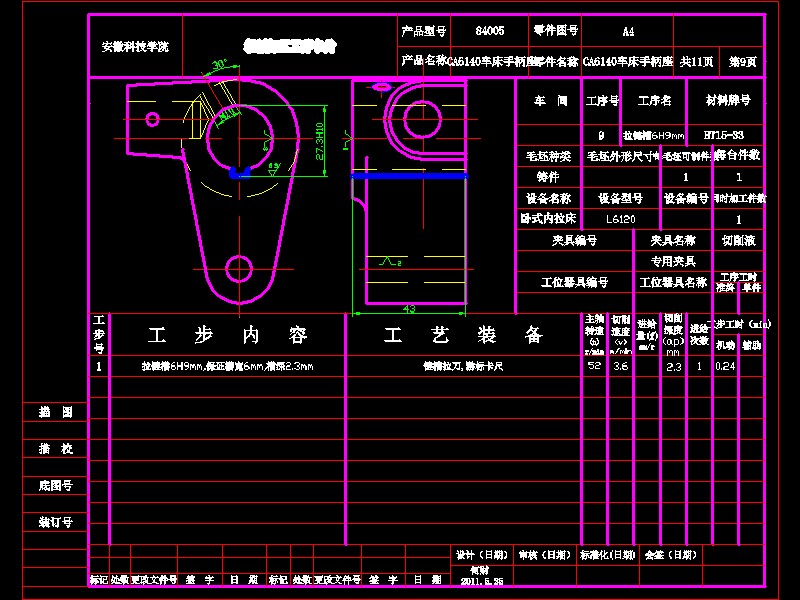Select the 底图号 side label

pos(56,486)
